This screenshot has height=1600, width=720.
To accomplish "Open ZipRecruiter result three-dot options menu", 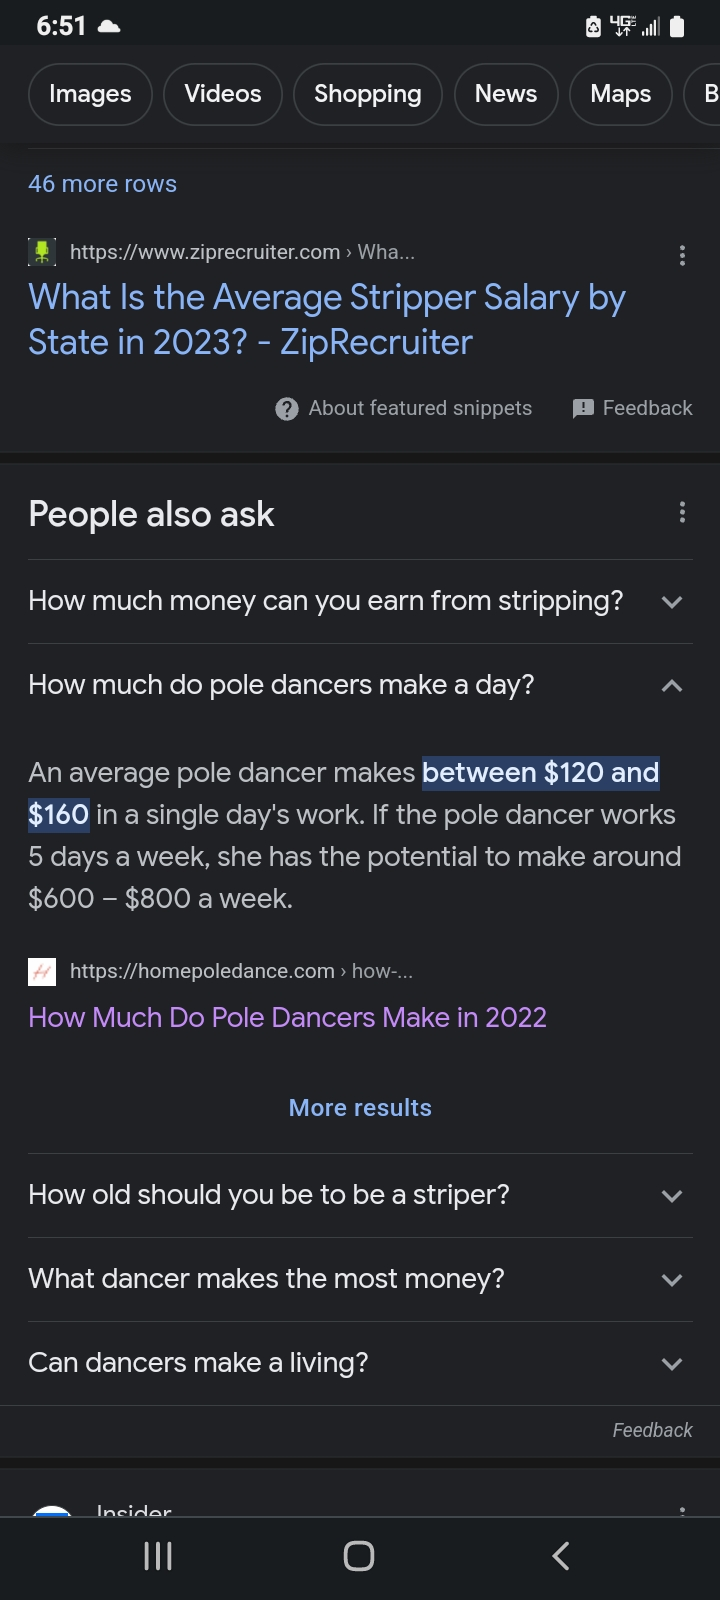I will pos(682,255).
